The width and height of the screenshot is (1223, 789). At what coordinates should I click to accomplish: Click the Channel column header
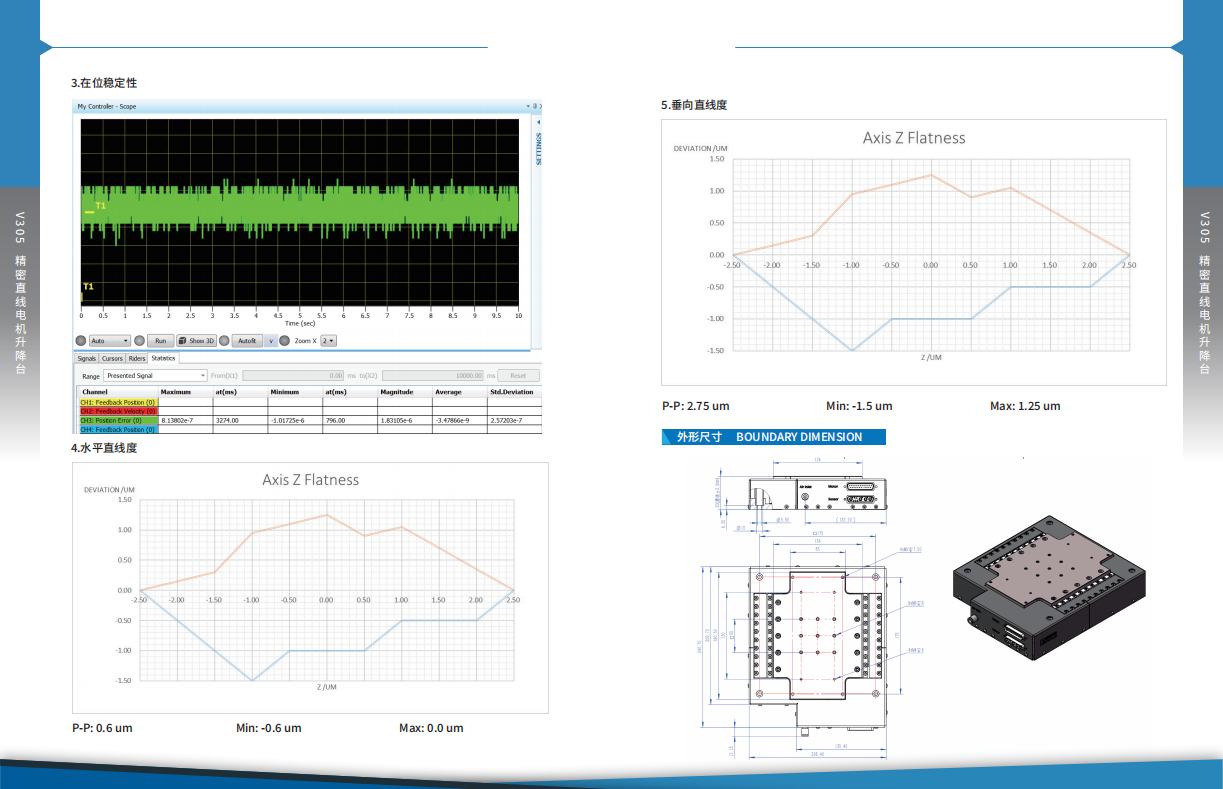(118, 392)
